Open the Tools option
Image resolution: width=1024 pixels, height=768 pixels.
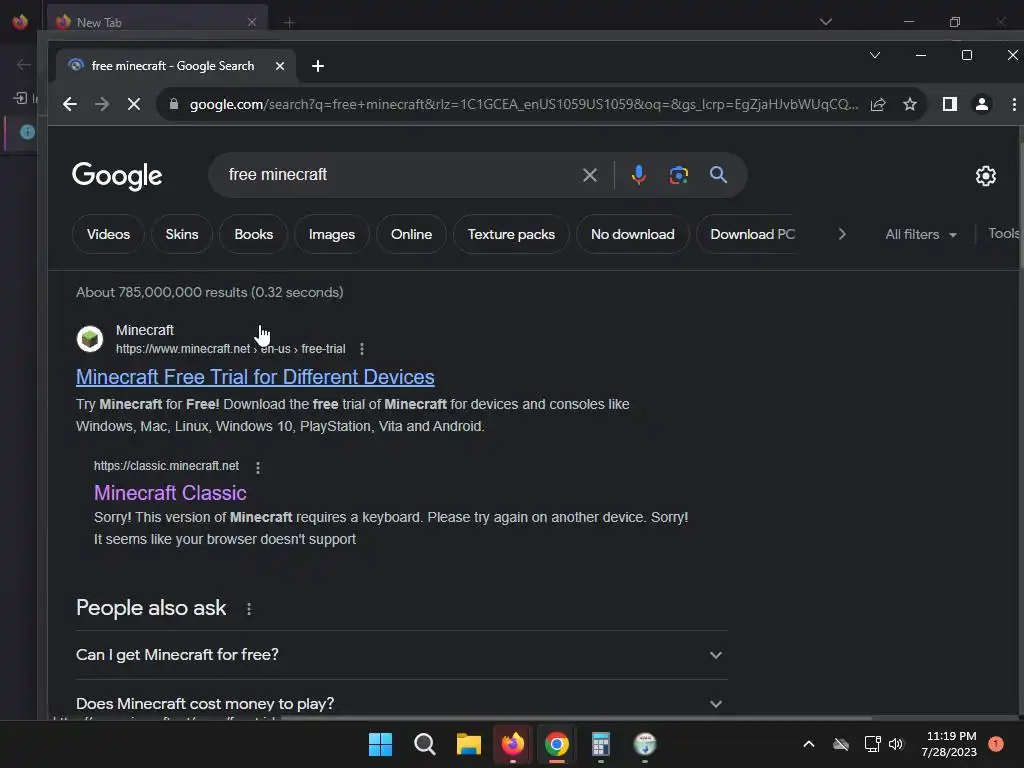point(1004,234)
